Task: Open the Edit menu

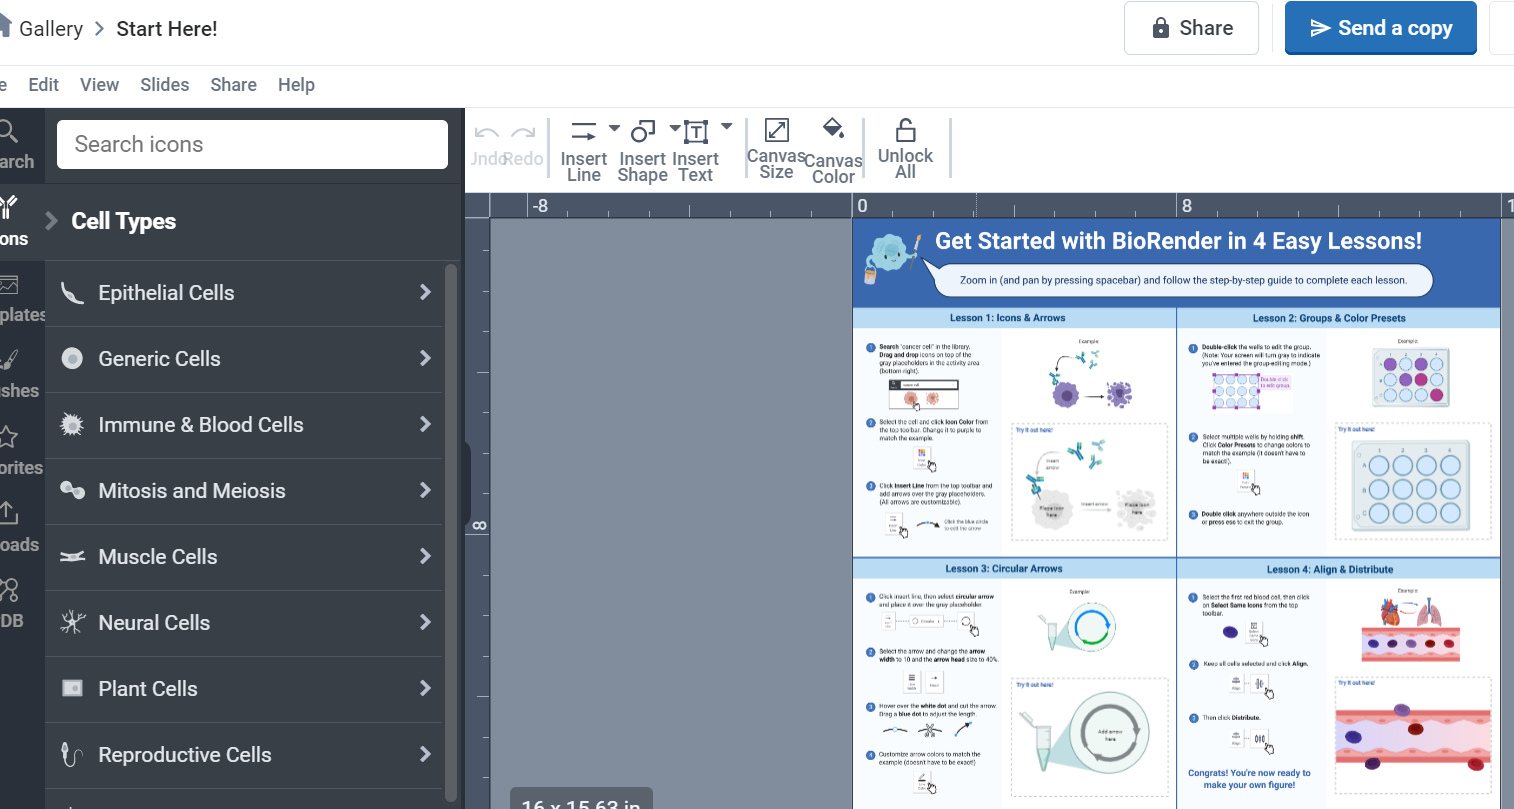Action: point(43,85)
